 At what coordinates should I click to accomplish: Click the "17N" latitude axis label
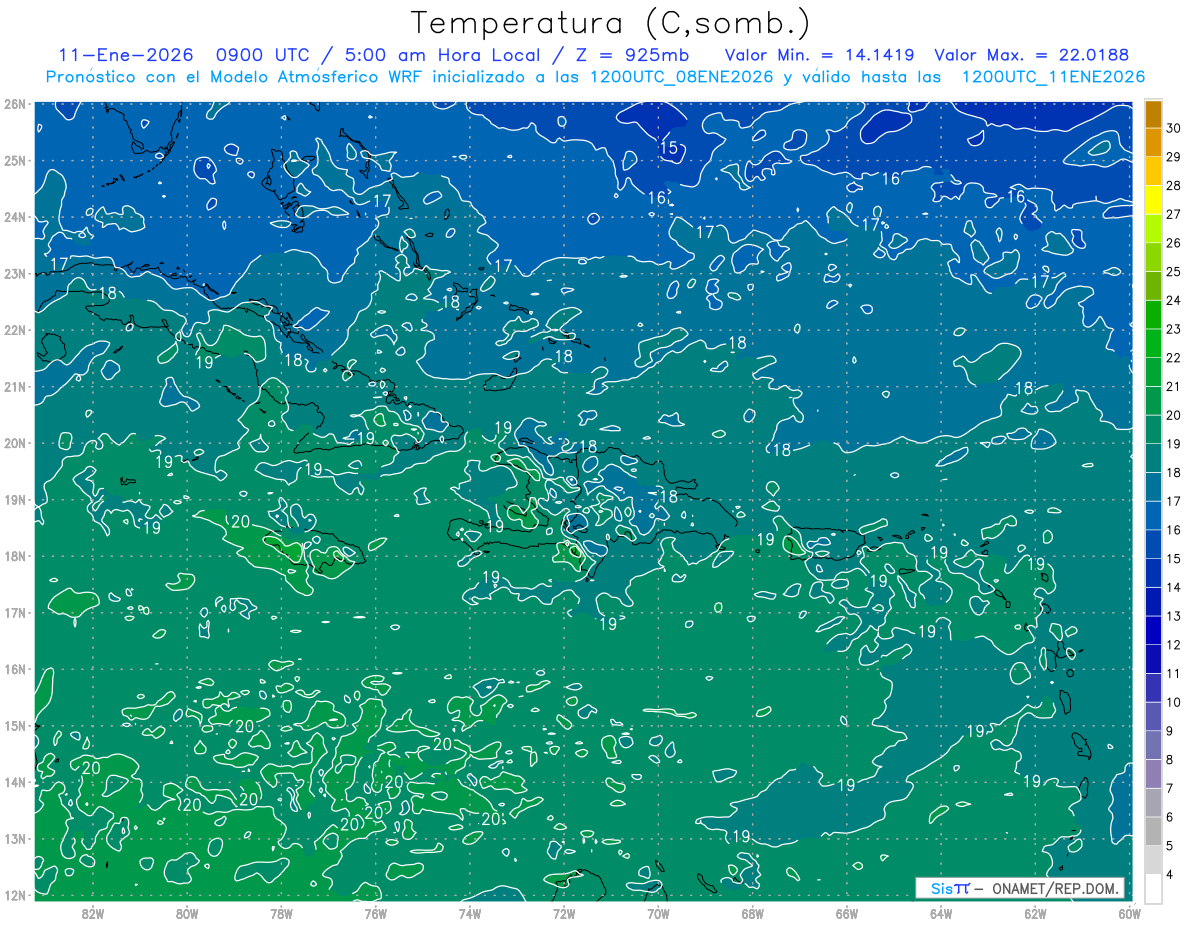tap(14, 613)
